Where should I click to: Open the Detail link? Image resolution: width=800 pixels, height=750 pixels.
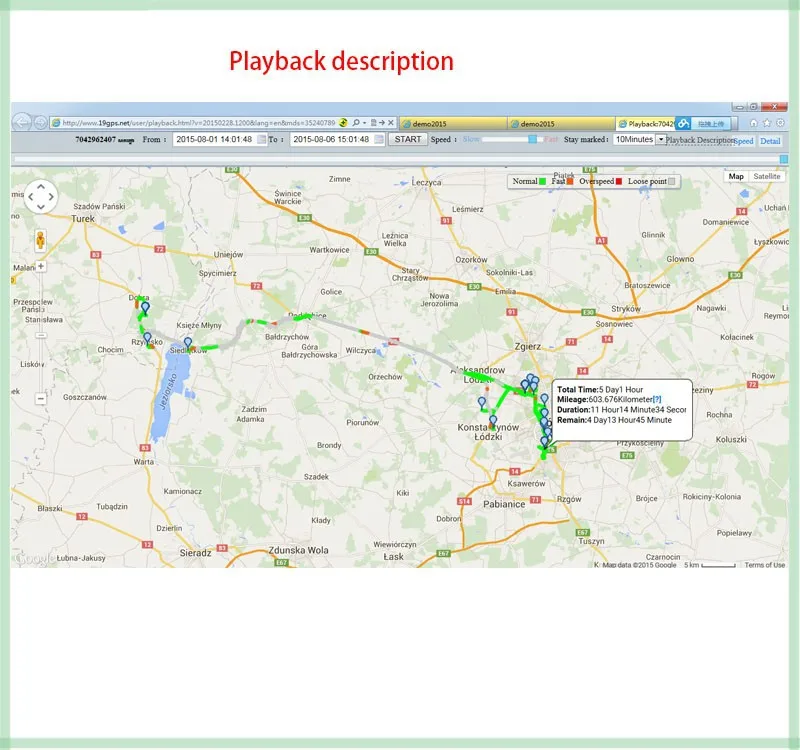tap(770, 141)
